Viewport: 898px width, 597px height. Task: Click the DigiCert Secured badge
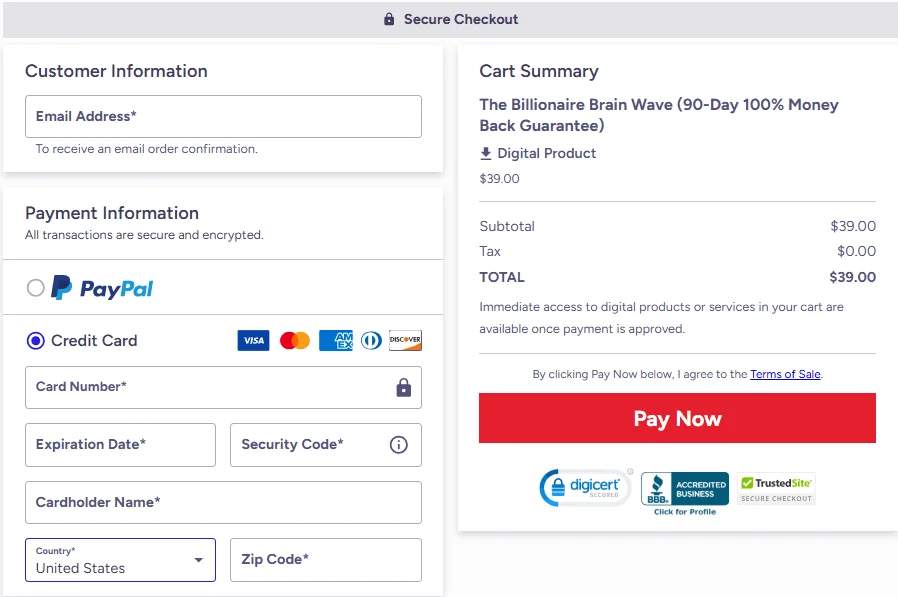[586, 488]
